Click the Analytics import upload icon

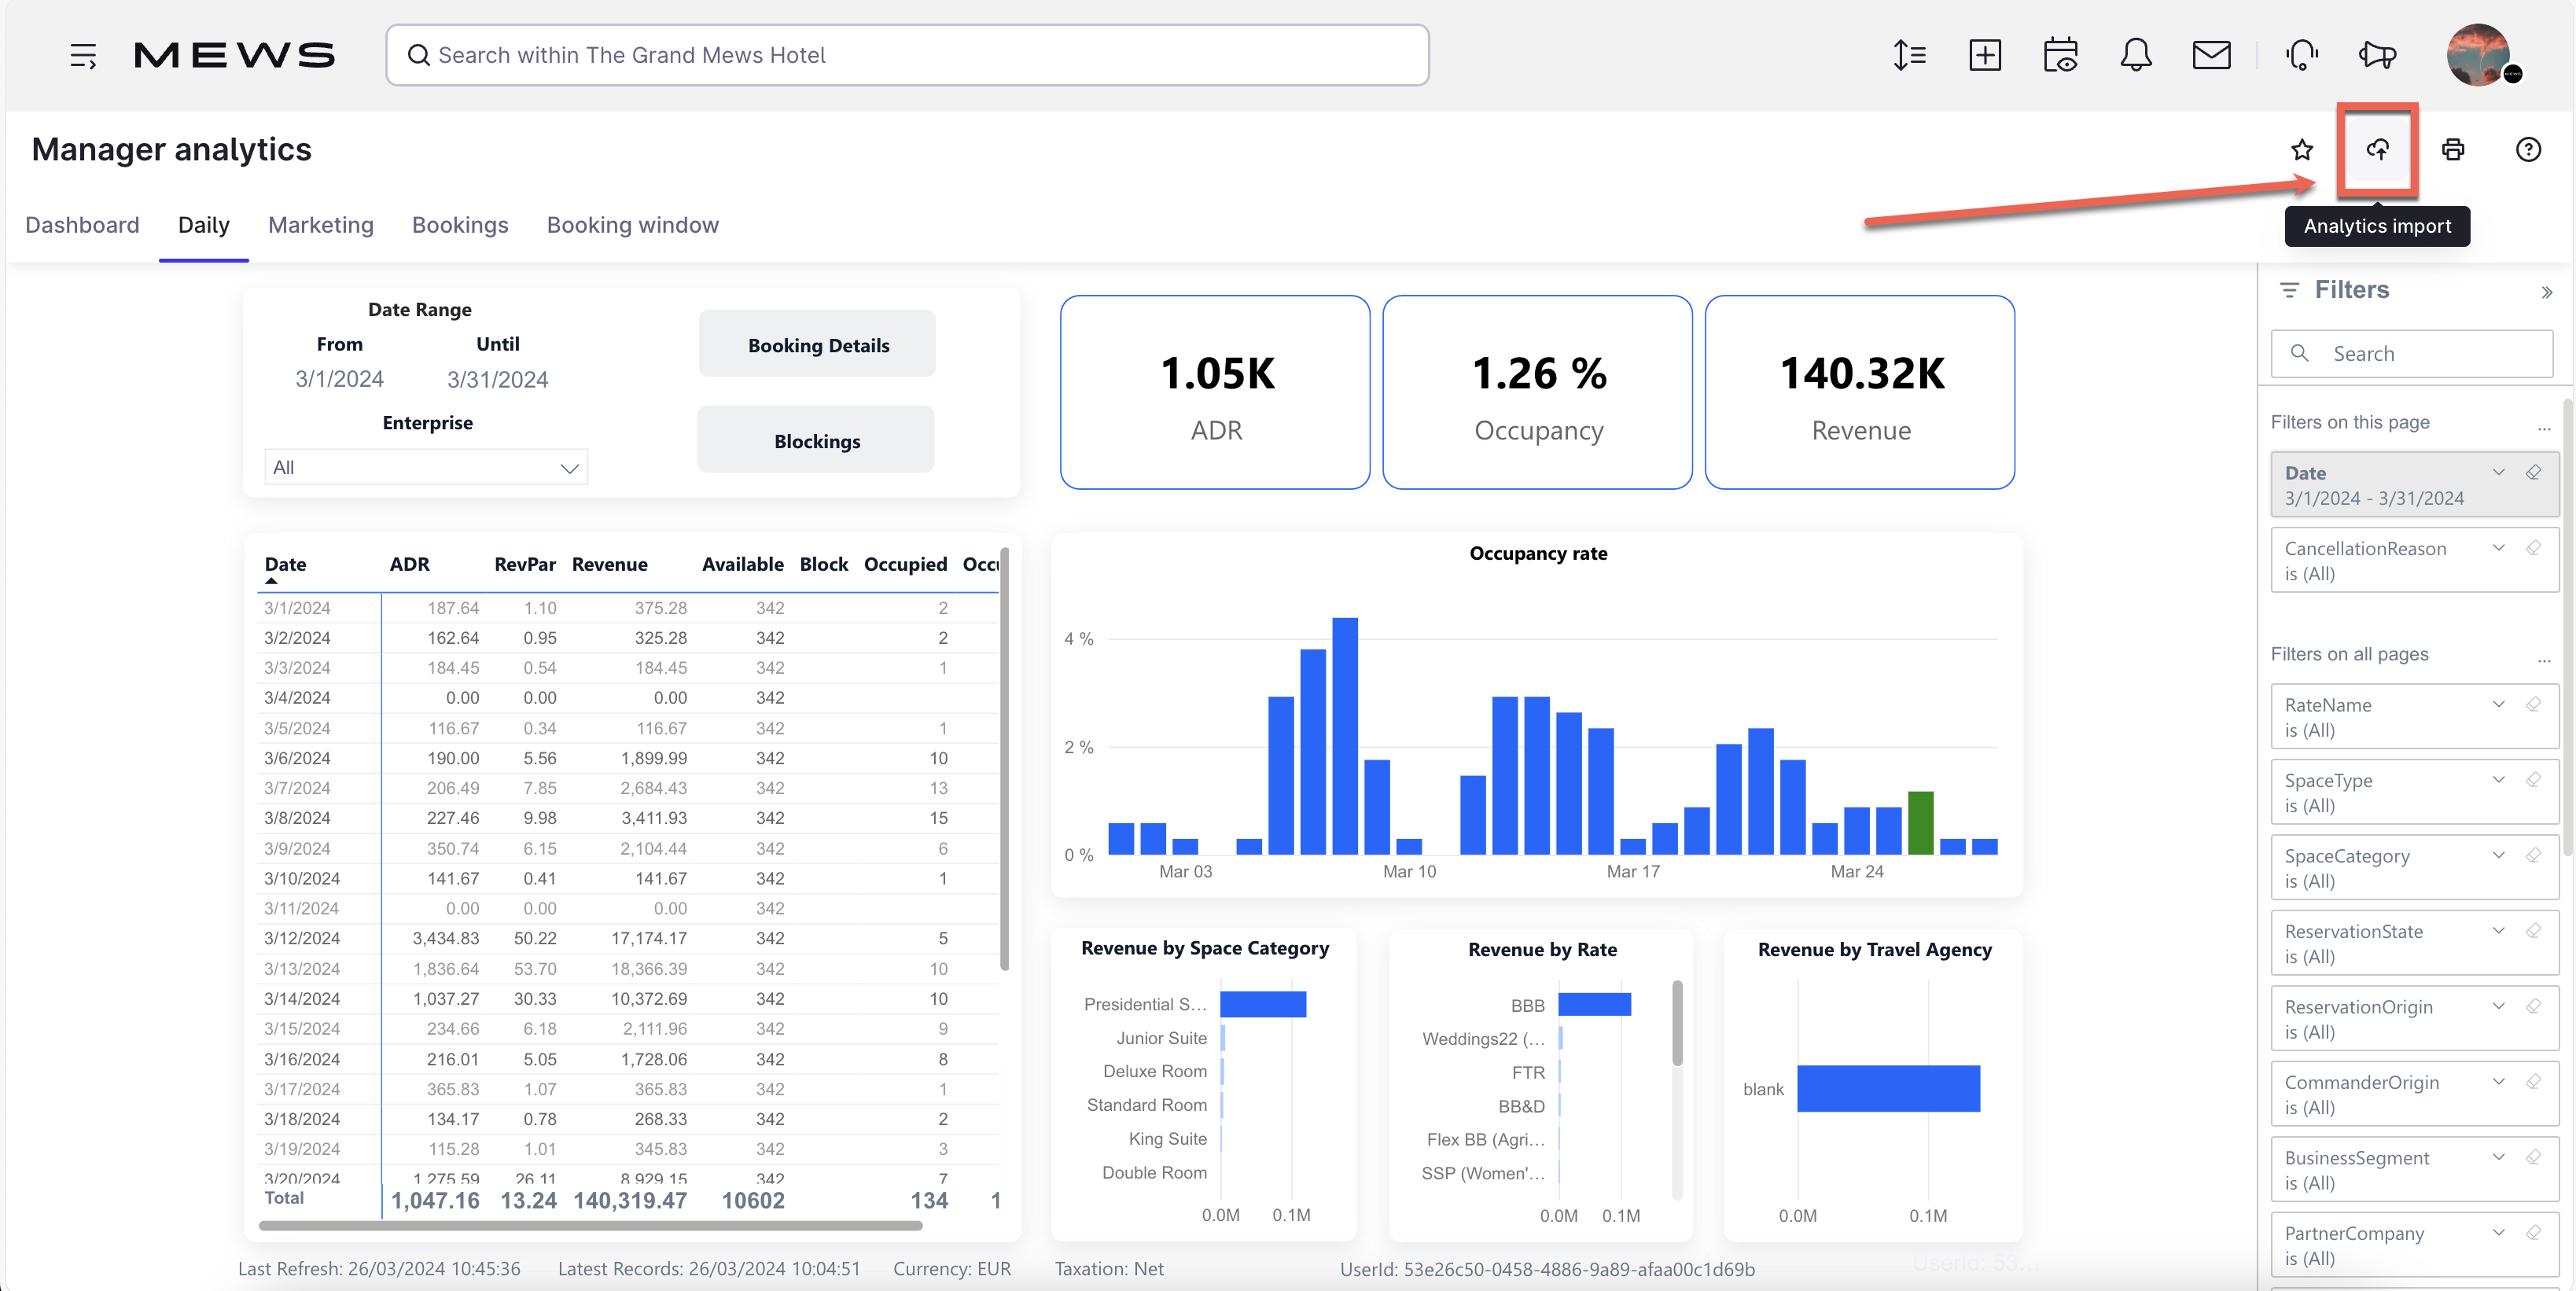point(2377,149)
